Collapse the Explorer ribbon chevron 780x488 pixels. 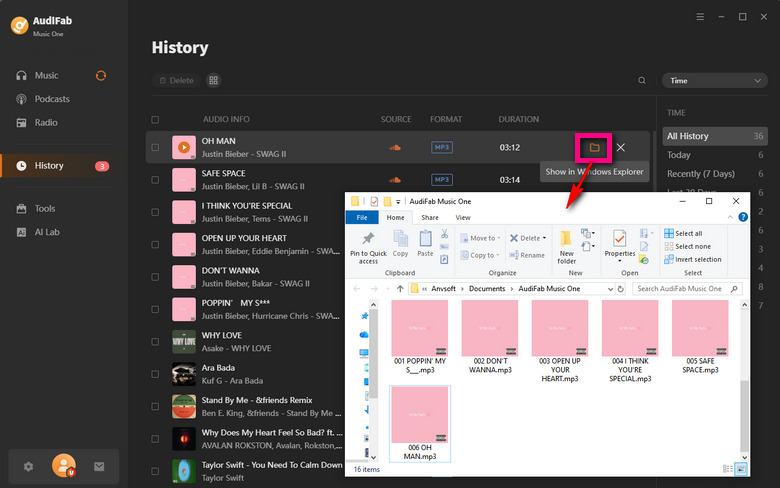(730, 217)
